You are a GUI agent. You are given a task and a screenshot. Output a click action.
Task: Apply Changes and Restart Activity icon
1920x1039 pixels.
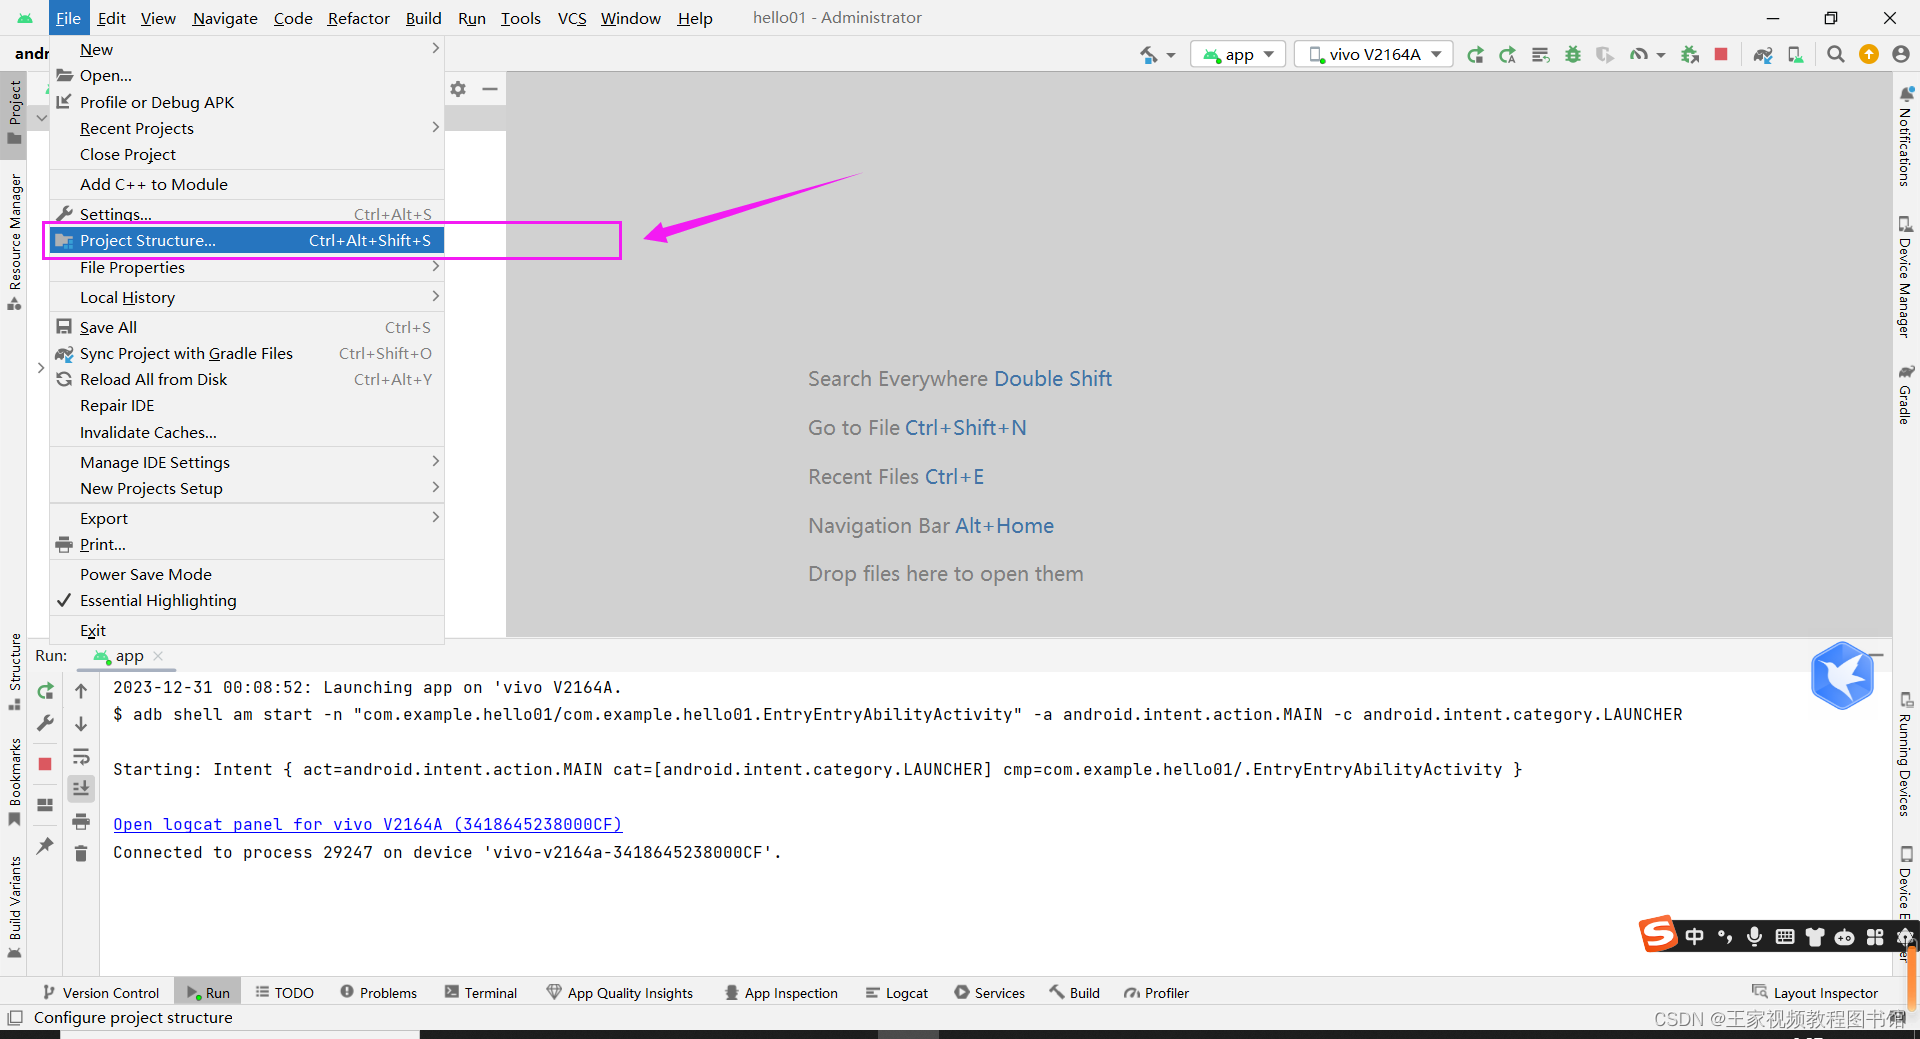[x=1507, y=54]
